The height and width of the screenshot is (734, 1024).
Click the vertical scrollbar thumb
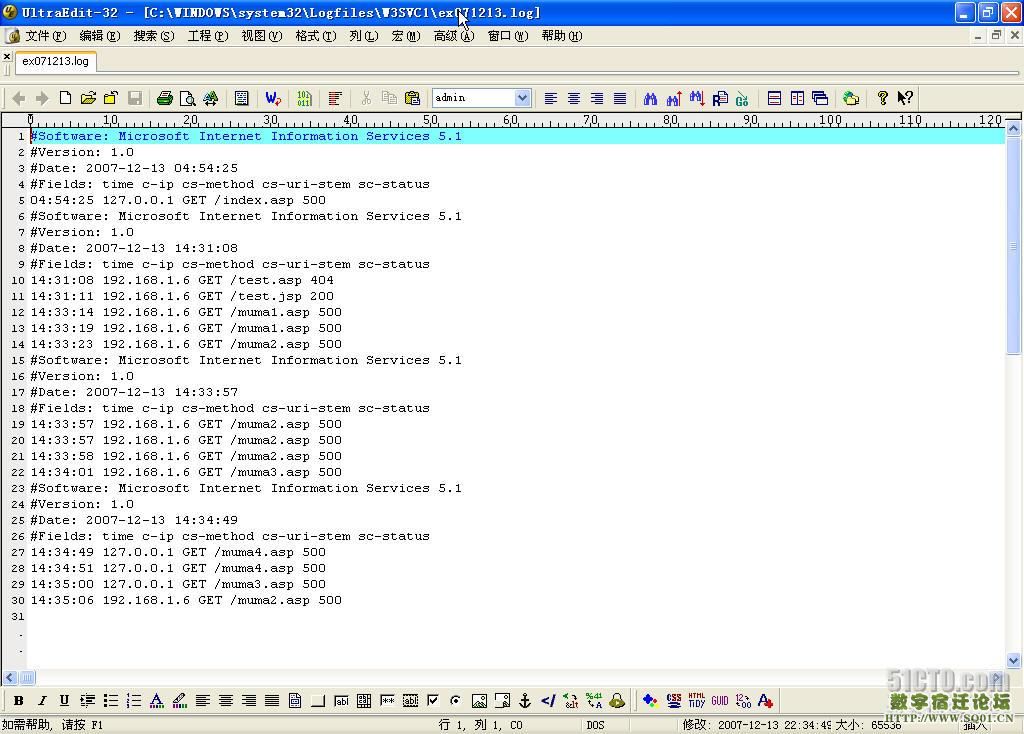(1014, 246)
